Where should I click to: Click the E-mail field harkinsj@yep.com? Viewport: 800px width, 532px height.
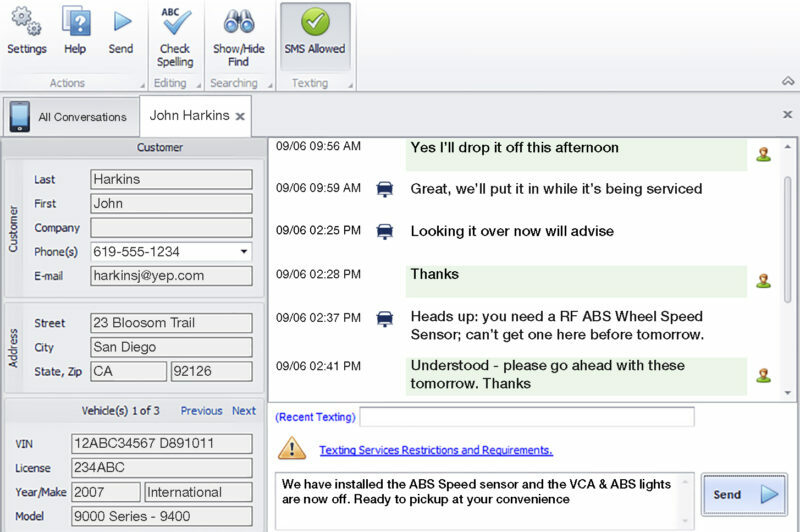pos(171,275)
